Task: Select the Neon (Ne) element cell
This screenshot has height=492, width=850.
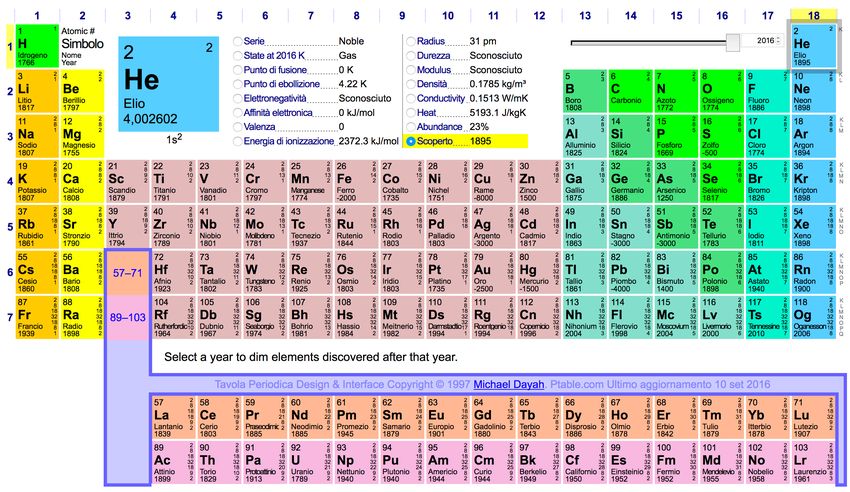Action: pos(813,91)
